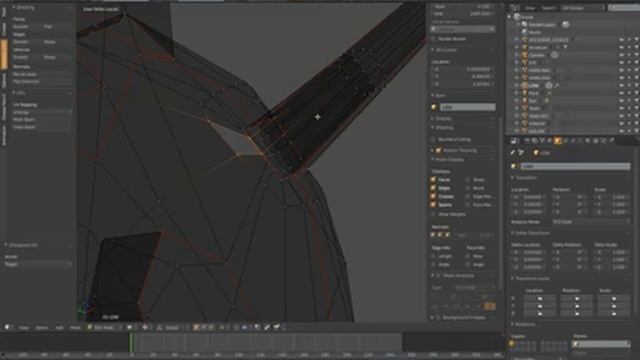Screen dimensions: 640x360
Task: Click the 3D Cursor X location field
Action: (x=463, y=69)
